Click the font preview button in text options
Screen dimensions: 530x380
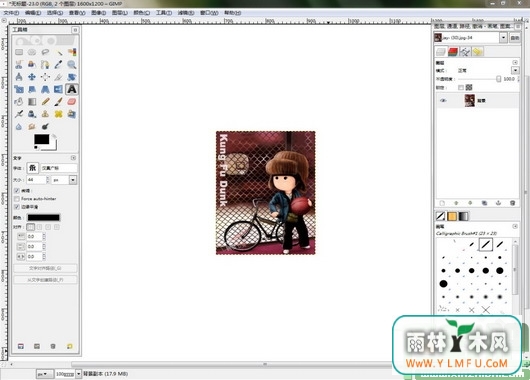(32, 168)
